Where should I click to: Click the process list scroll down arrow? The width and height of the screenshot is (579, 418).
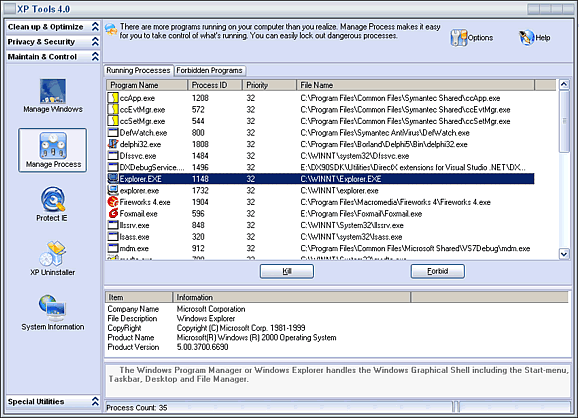[564, 254]
